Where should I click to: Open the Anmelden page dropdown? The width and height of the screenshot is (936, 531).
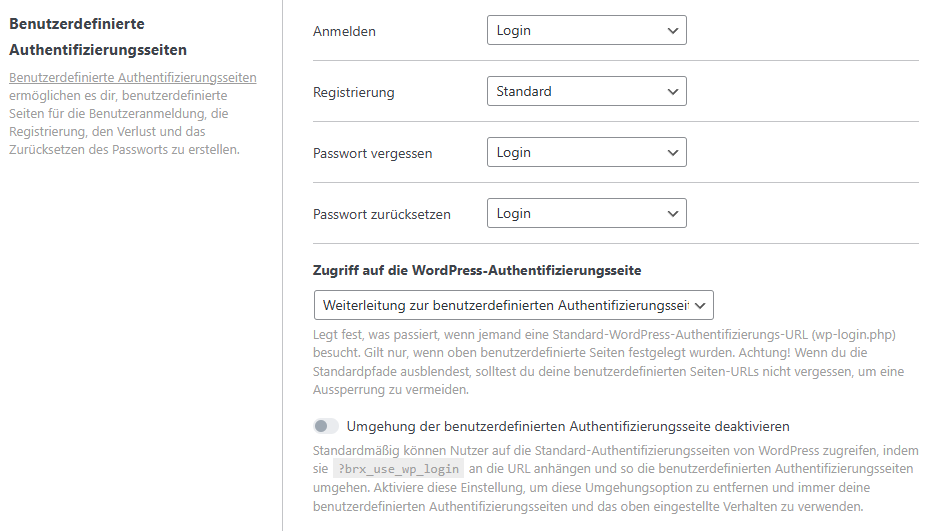pos(575,31)
